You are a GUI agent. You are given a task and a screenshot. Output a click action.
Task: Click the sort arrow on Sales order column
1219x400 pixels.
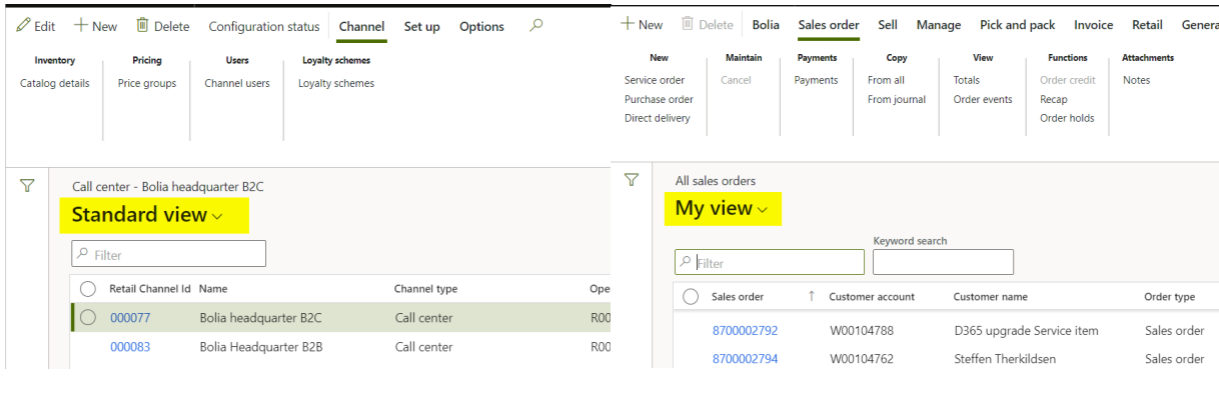tap(811, 296)
